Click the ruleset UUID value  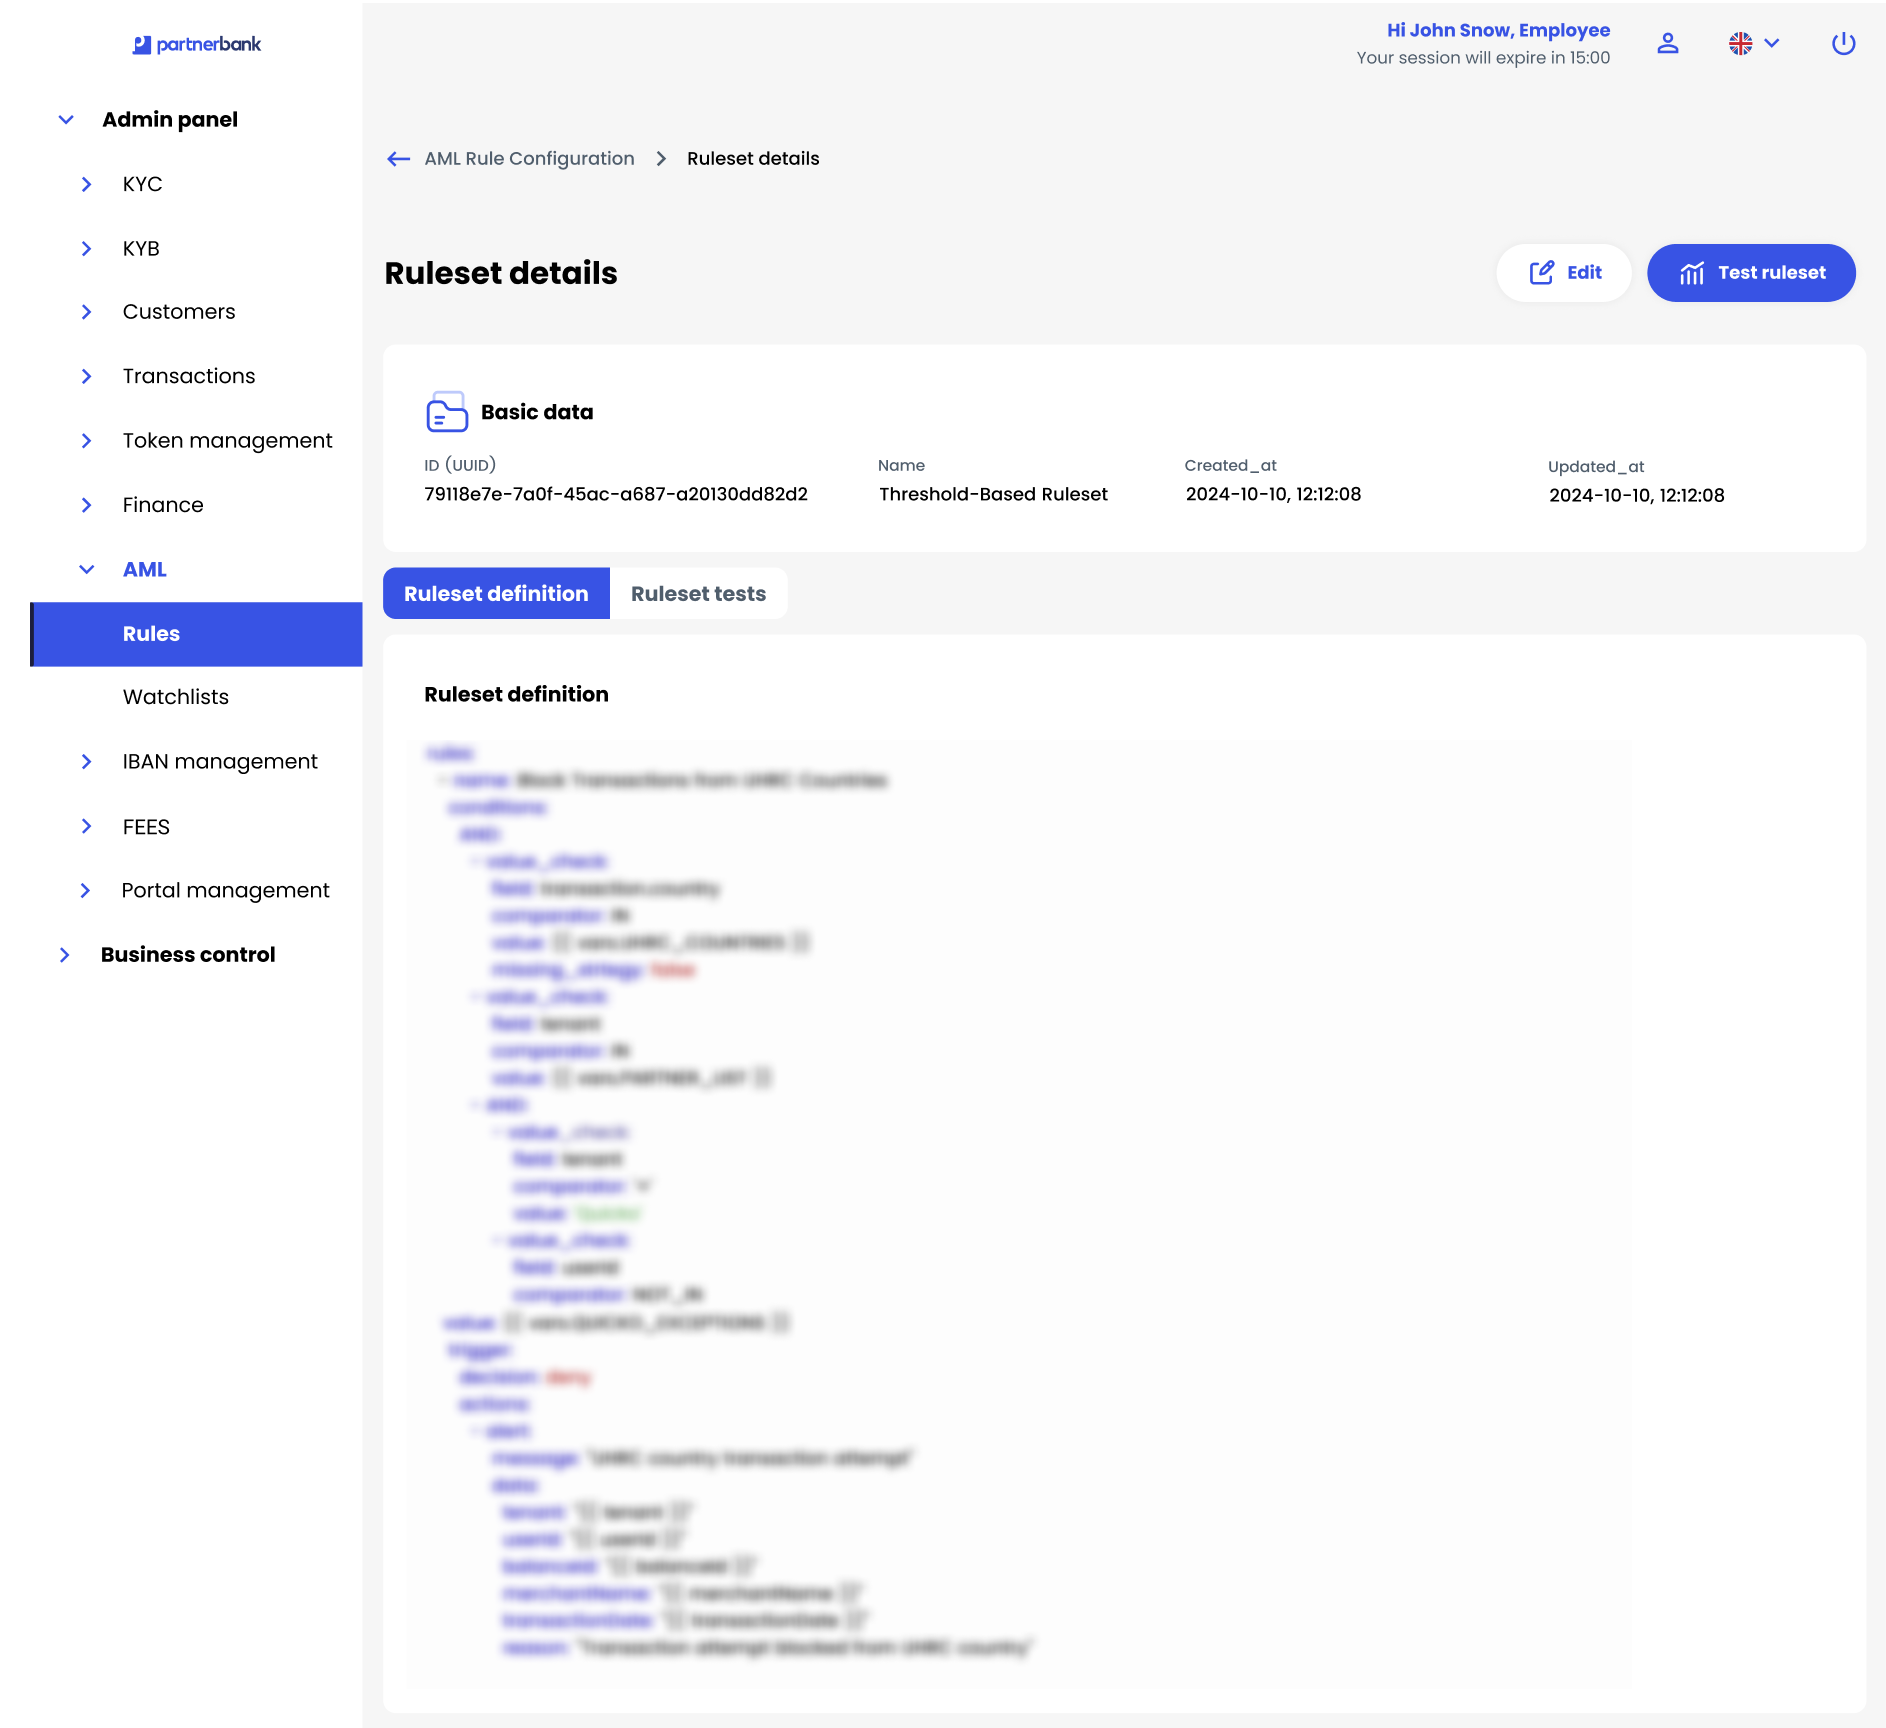click(615, 494)
